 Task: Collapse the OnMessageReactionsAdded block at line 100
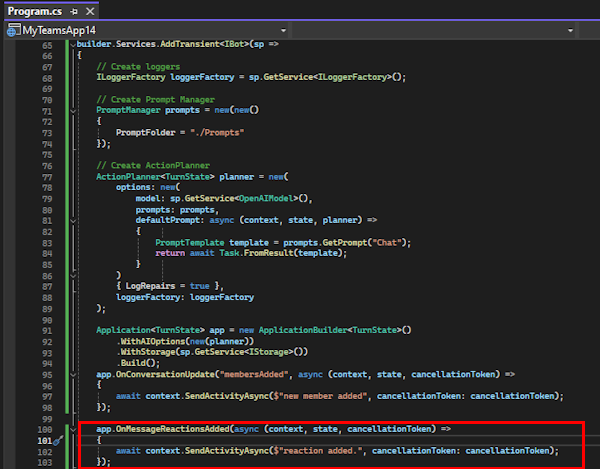click(x=73, y=430)
